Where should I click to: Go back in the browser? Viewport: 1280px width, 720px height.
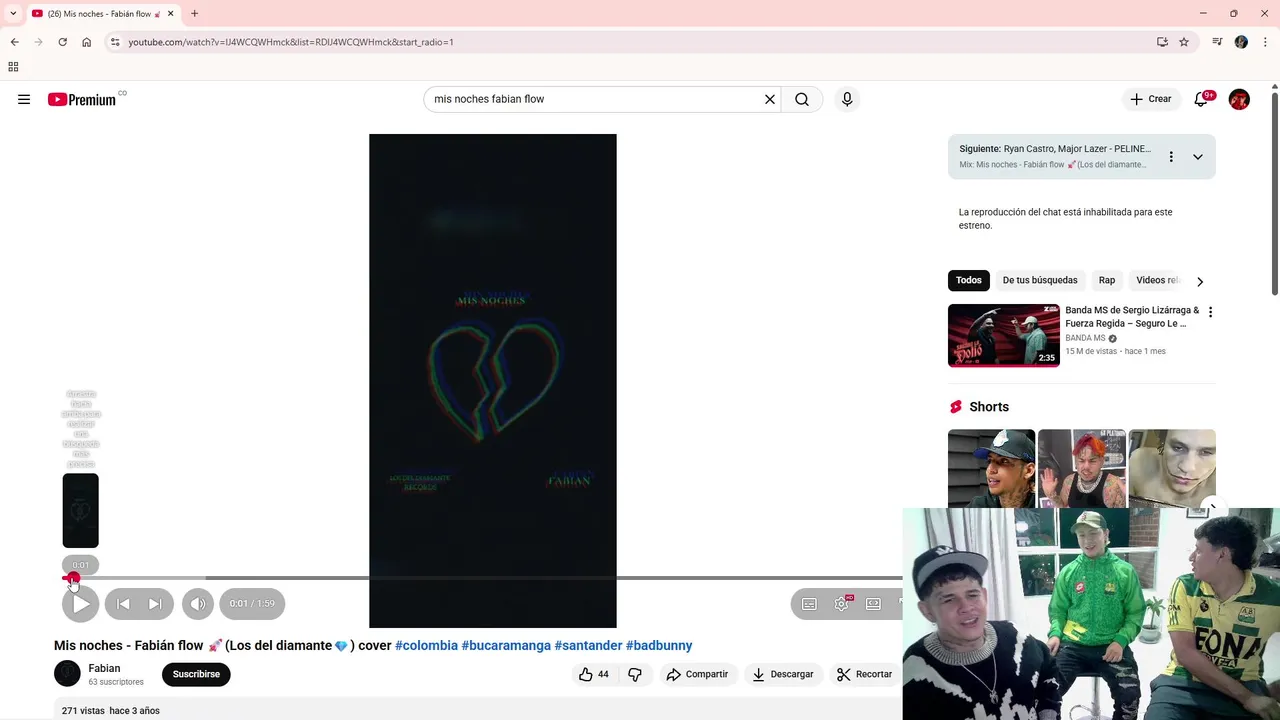click(14, 42)
